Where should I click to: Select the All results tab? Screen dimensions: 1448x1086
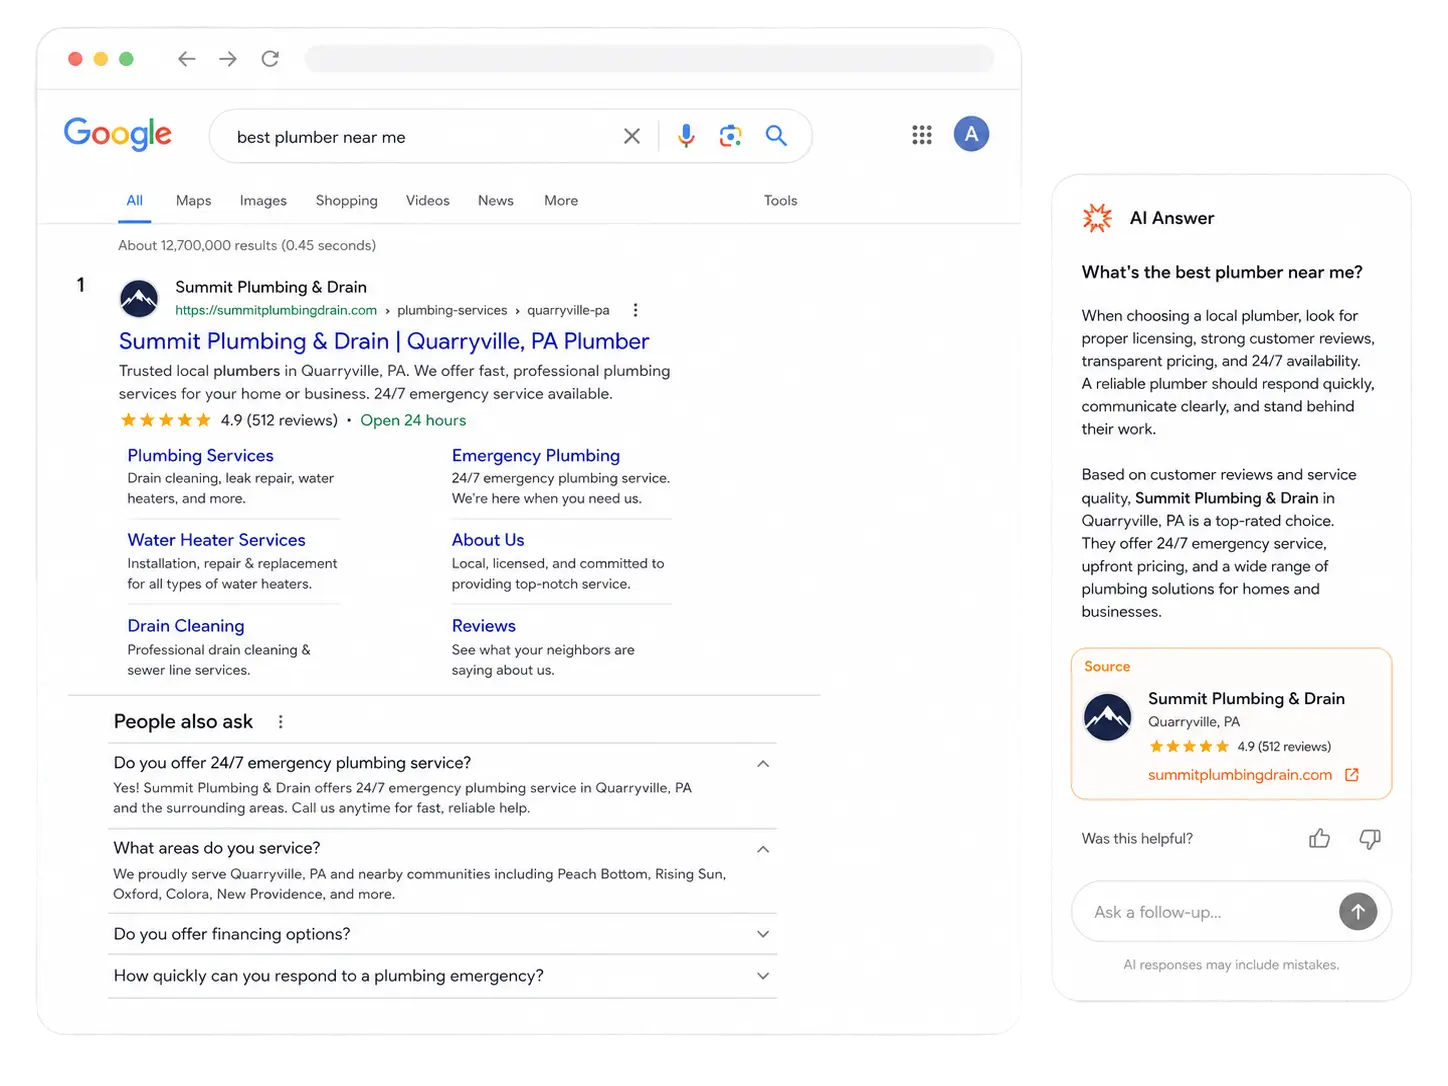[134, 201]
